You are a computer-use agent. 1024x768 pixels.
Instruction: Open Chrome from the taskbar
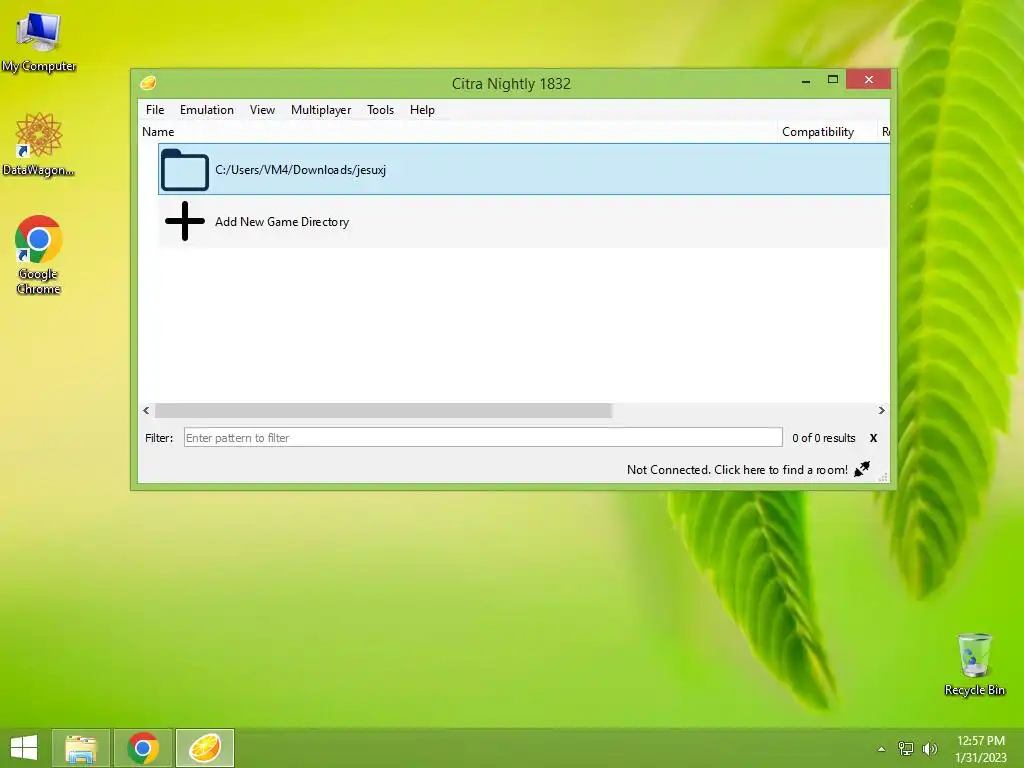click(x=143, y=748)
